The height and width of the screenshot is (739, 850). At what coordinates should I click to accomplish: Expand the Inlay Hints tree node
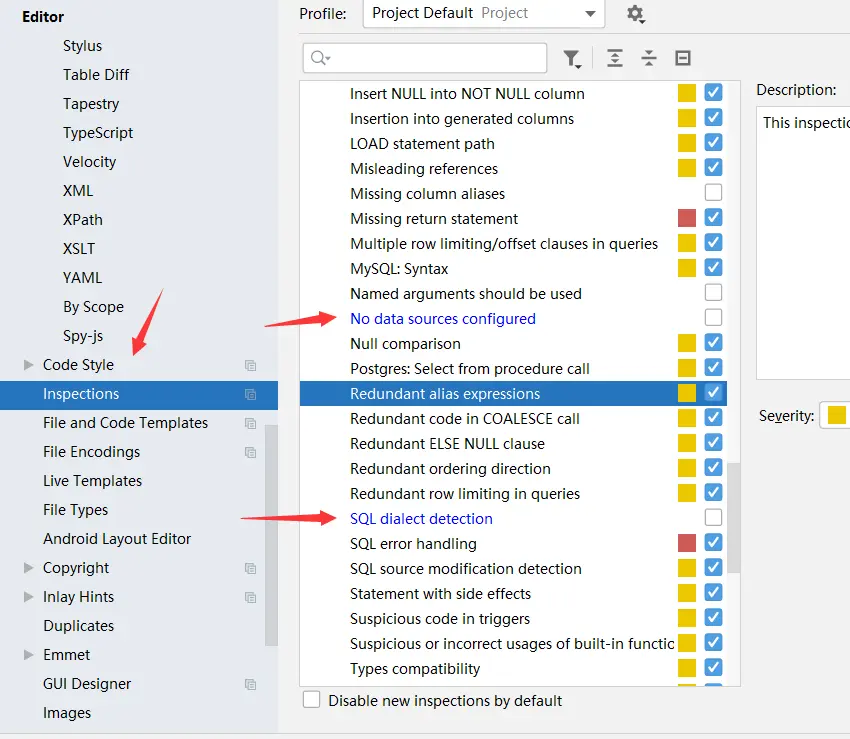pyautogui.click(x=29, y=598)
